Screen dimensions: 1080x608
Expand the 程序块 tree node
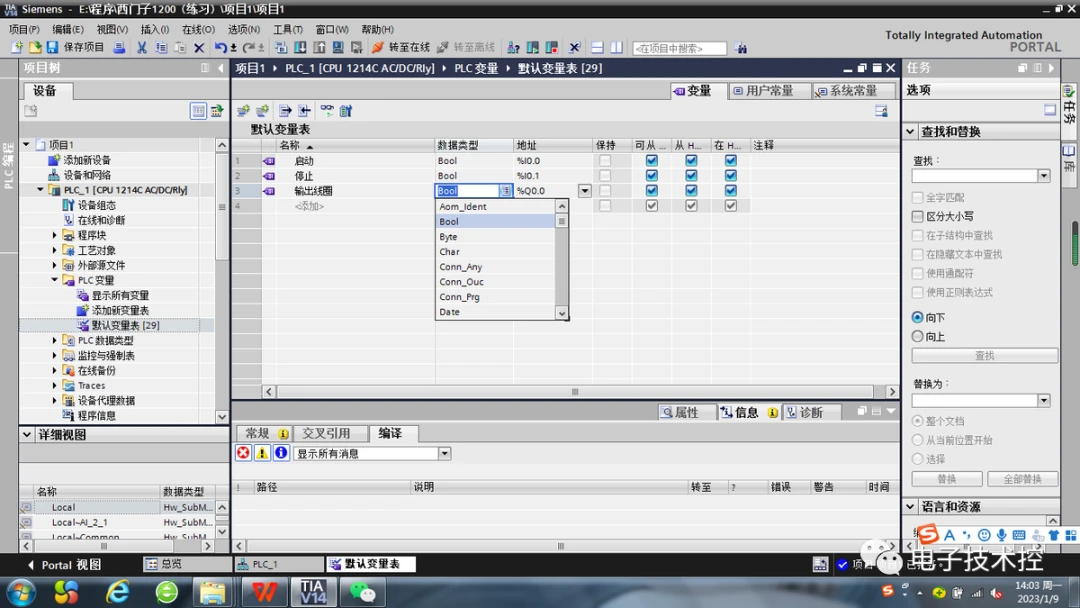pos(54,235)
